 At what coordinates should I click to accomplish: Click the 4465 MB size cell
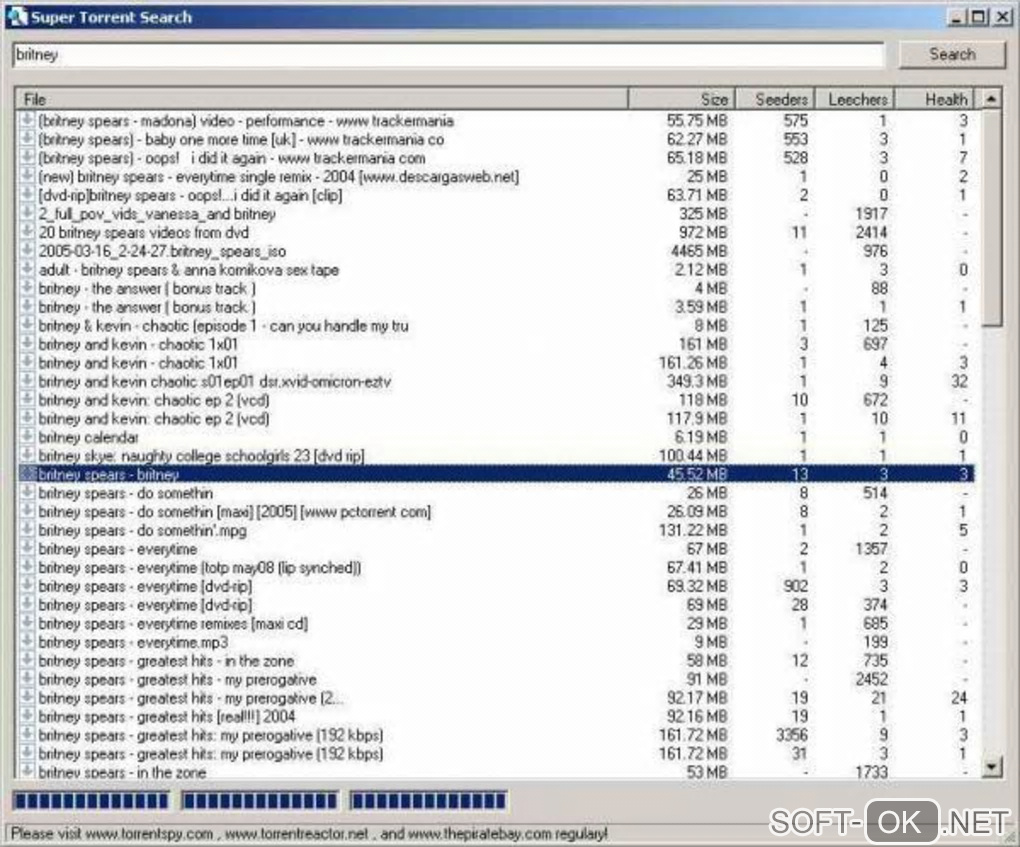click(x=699, y=251)
